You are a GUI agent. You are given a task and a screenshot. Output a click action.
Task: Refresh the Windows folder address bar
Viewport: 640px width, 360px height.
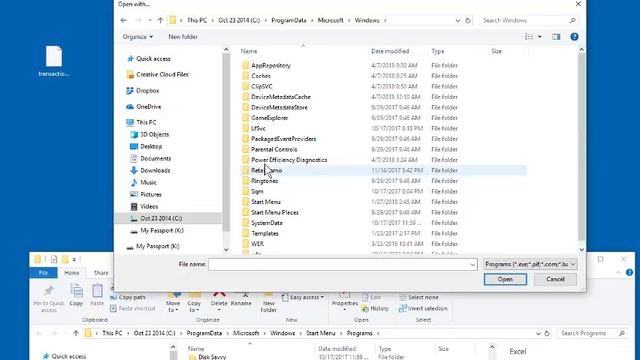(x=468, y=20)
